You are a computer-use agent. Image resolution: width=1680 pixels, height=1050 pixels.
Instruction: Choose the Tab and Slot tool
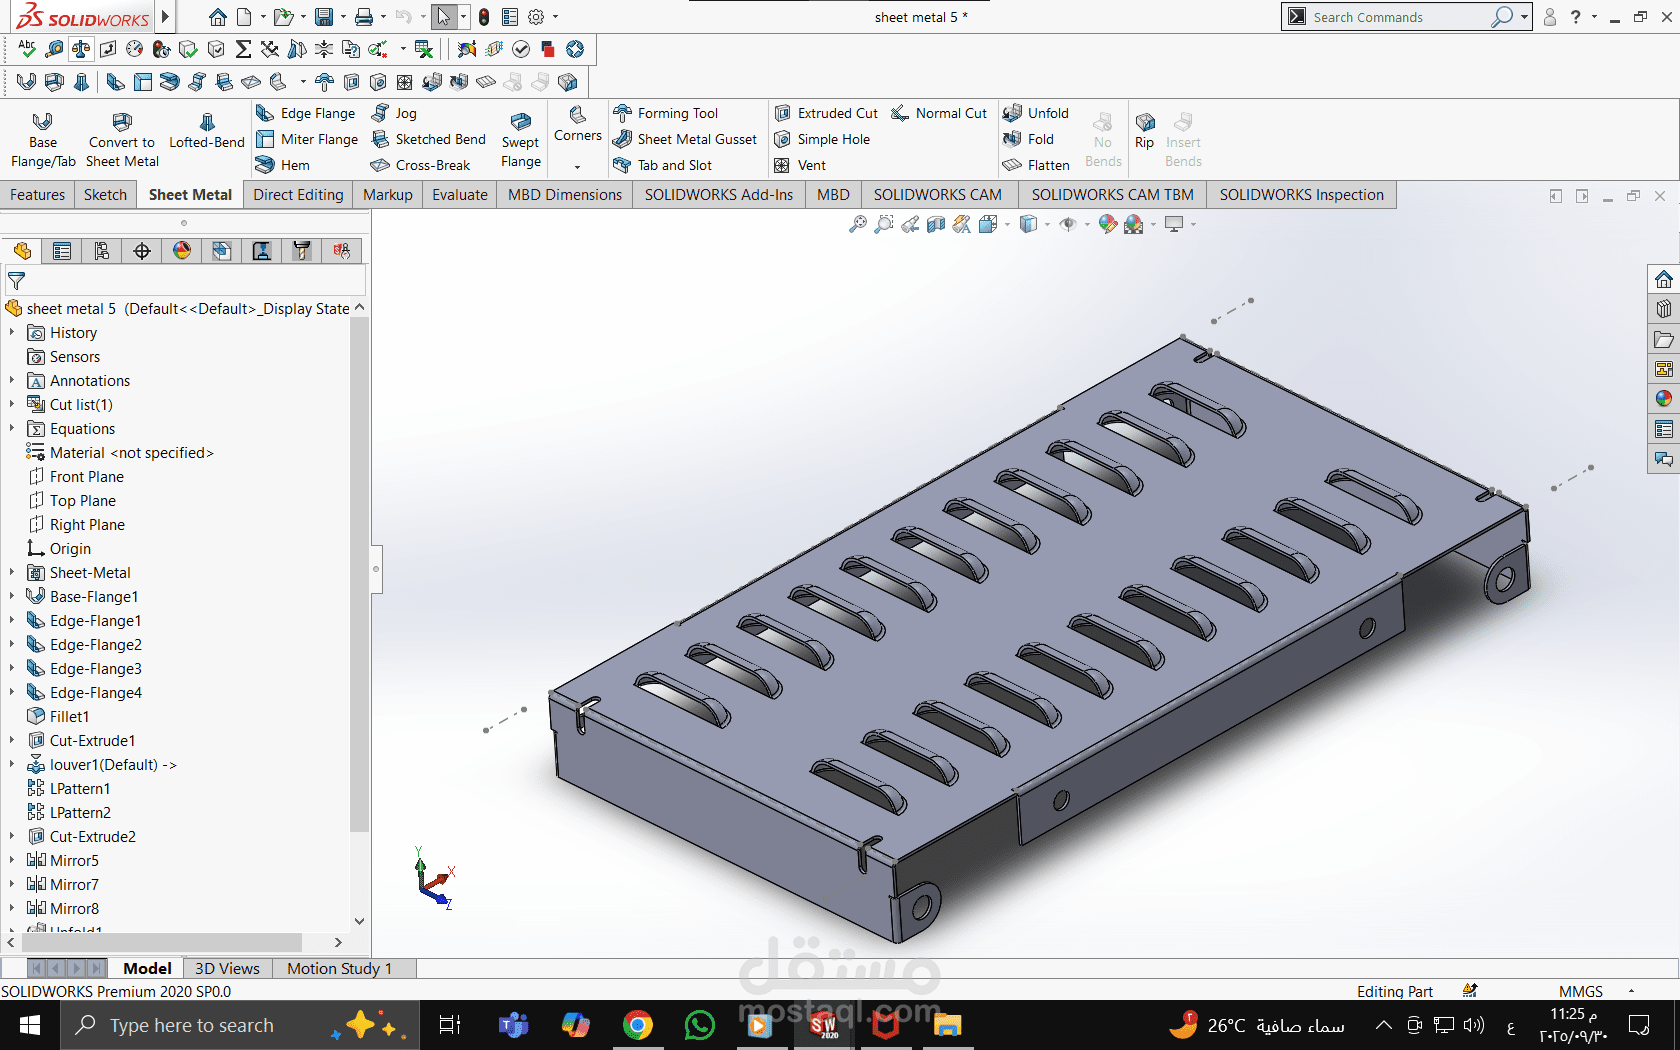coord(663,165)
